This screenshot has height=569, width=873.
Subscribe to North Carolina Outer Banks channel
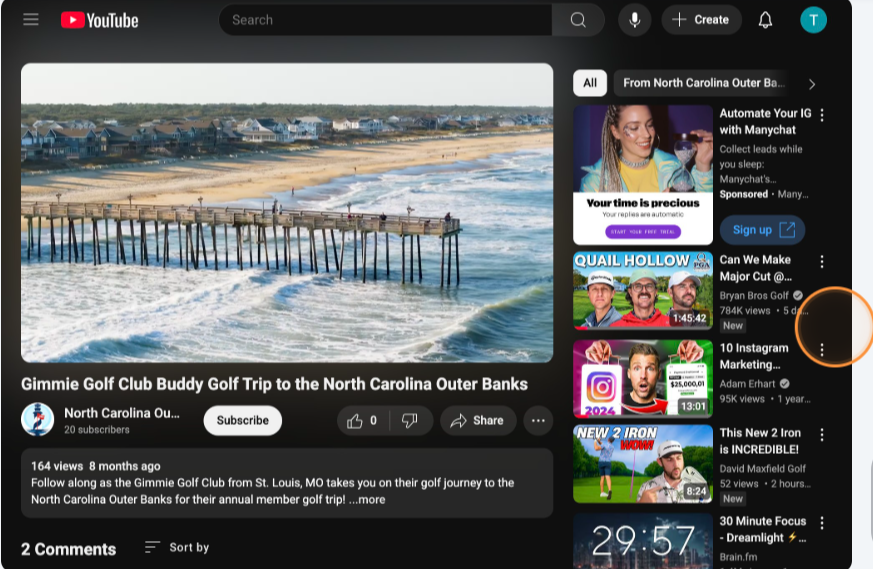point(242,421)
